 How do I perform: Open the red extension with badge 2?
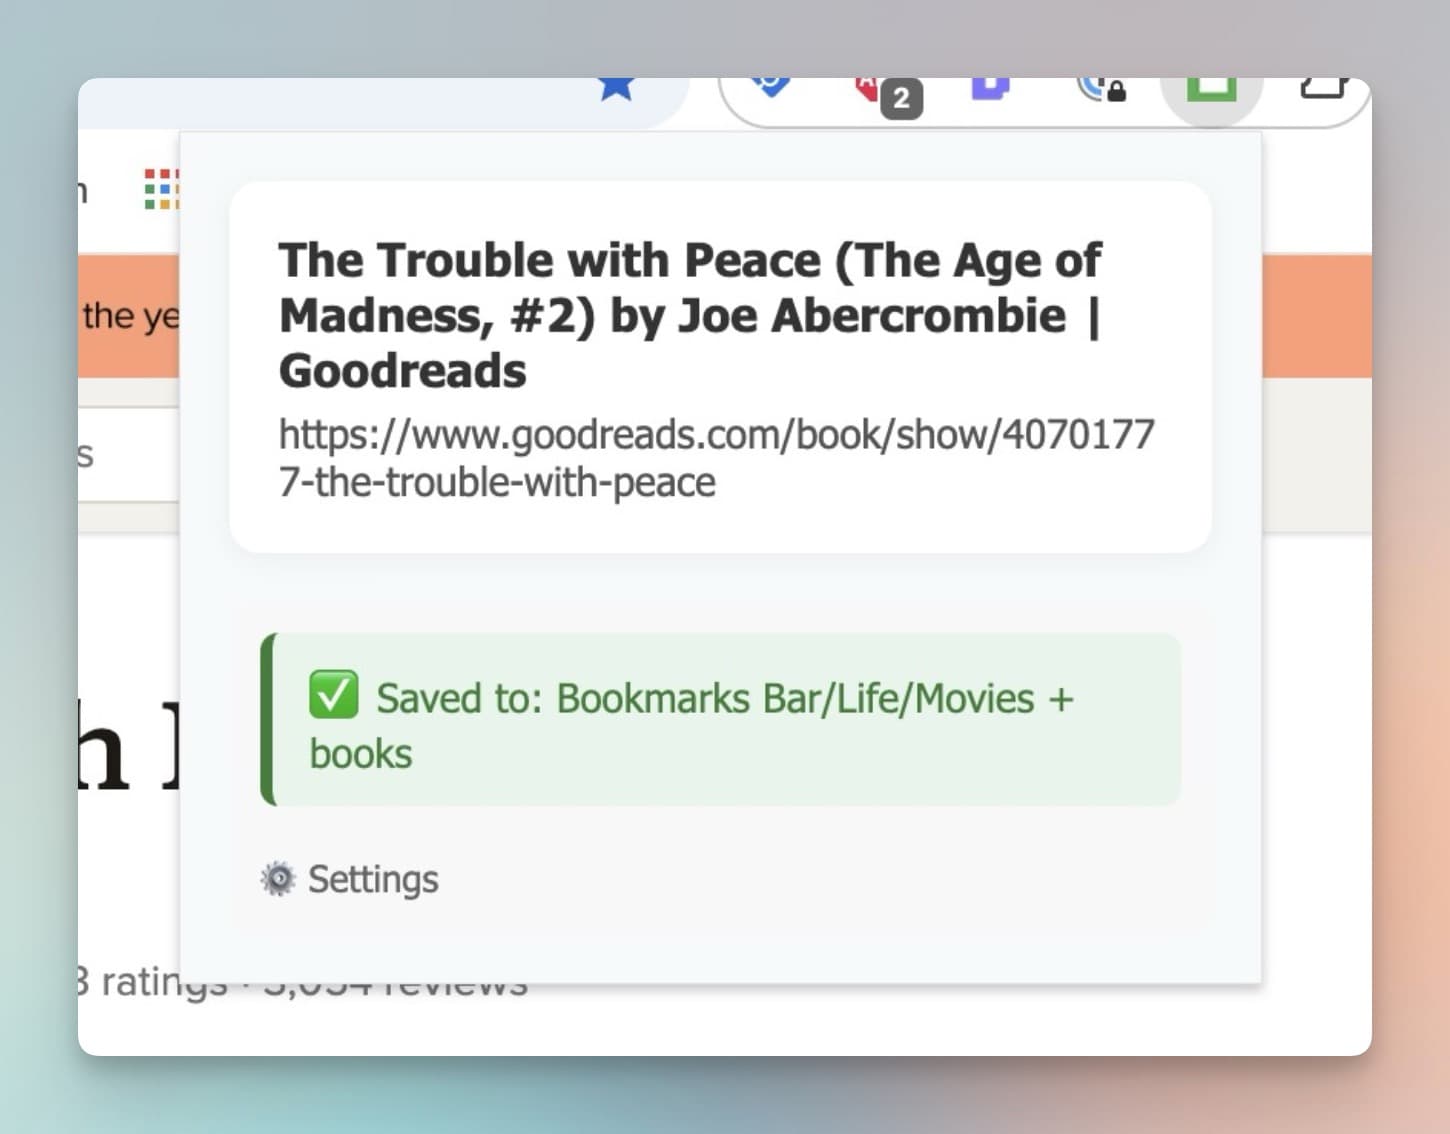click(x=869, y=88)
